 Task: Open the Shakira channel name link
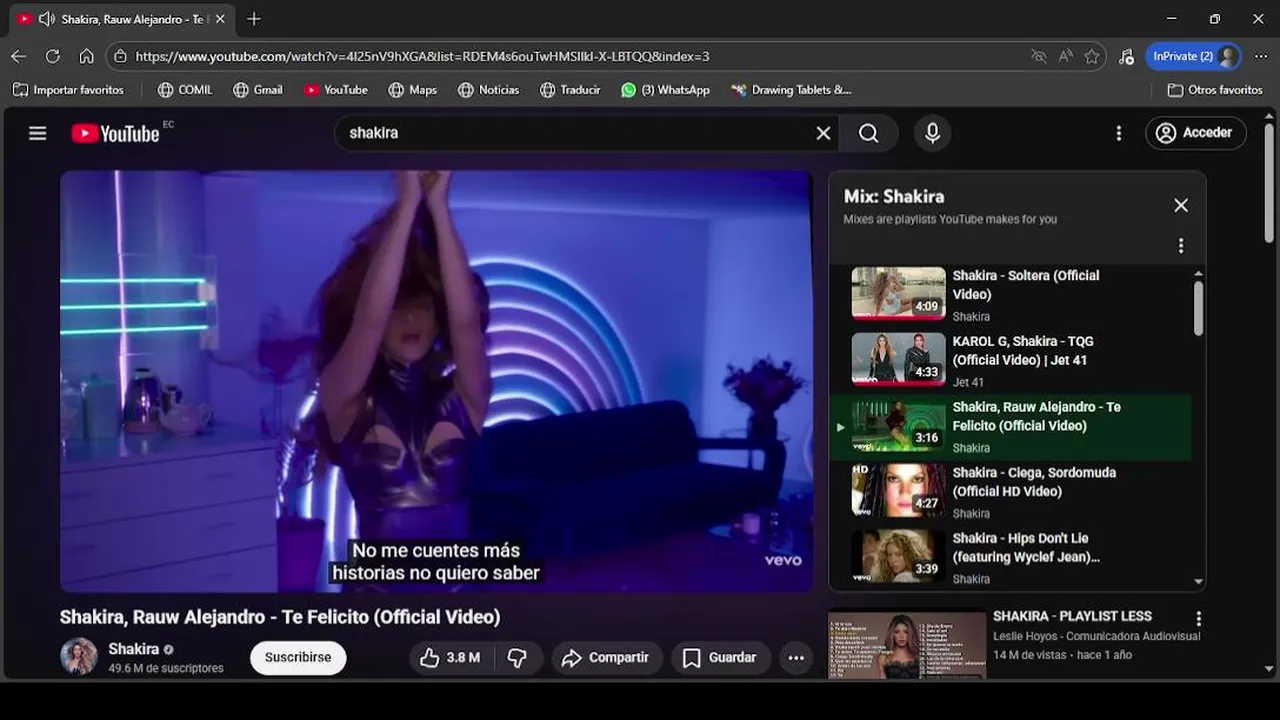point(134,649)
